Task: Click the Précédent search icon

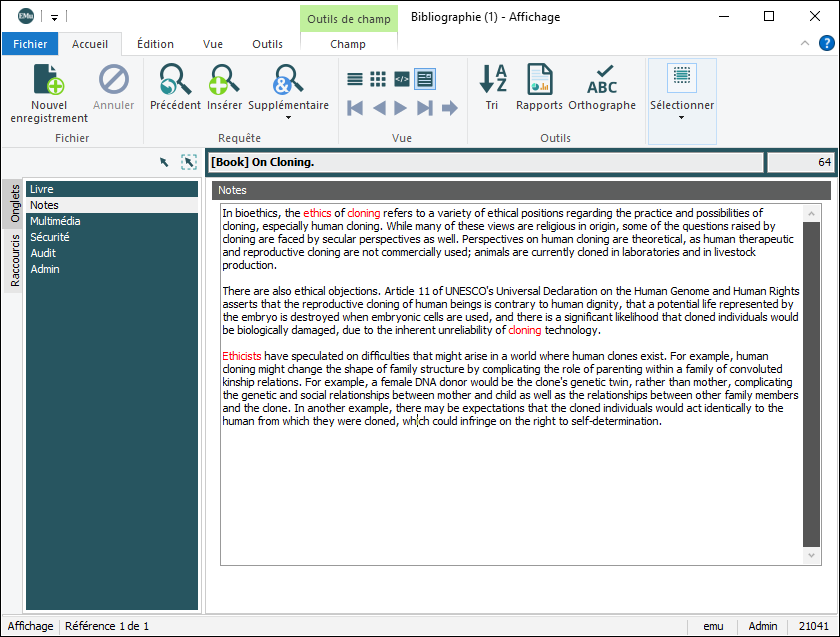Action: [x=175, y=80]
